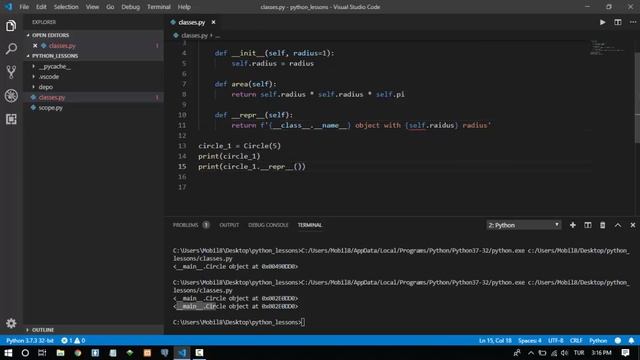Run Python file with play button
The width and height of the screenshot is (640, 360).
[602, 22]
